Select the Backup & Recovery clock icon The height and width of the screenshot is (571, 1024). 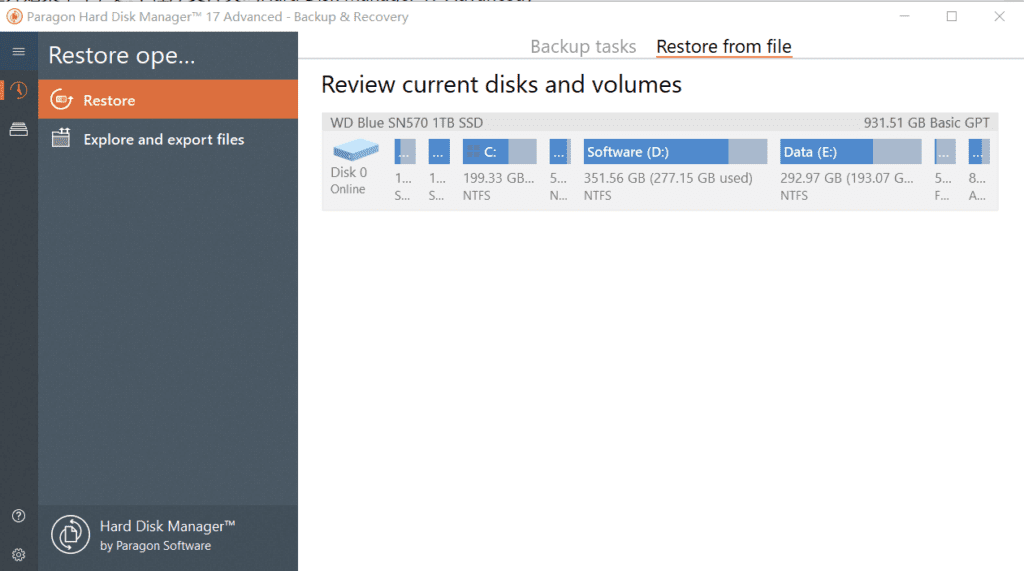18,90
